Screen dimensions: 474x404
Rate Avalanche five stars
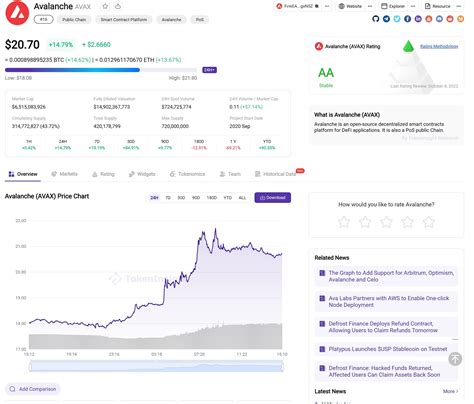tap(429, 222)
